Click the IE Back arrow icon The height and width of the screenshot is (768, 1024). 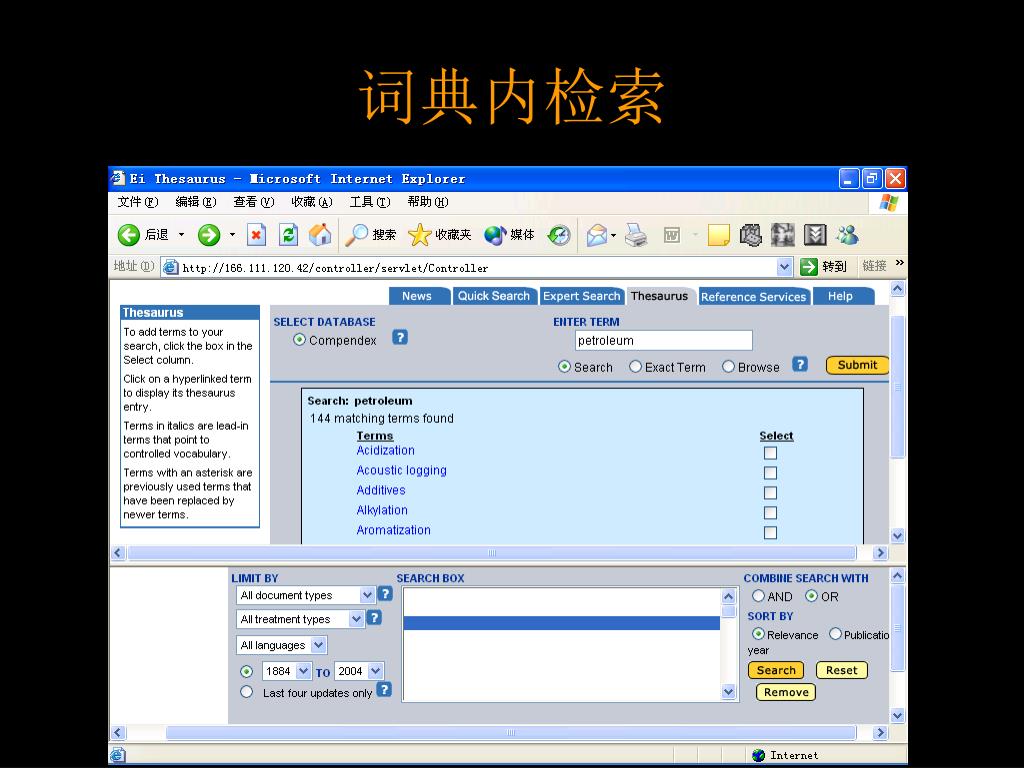coord(129,235)
